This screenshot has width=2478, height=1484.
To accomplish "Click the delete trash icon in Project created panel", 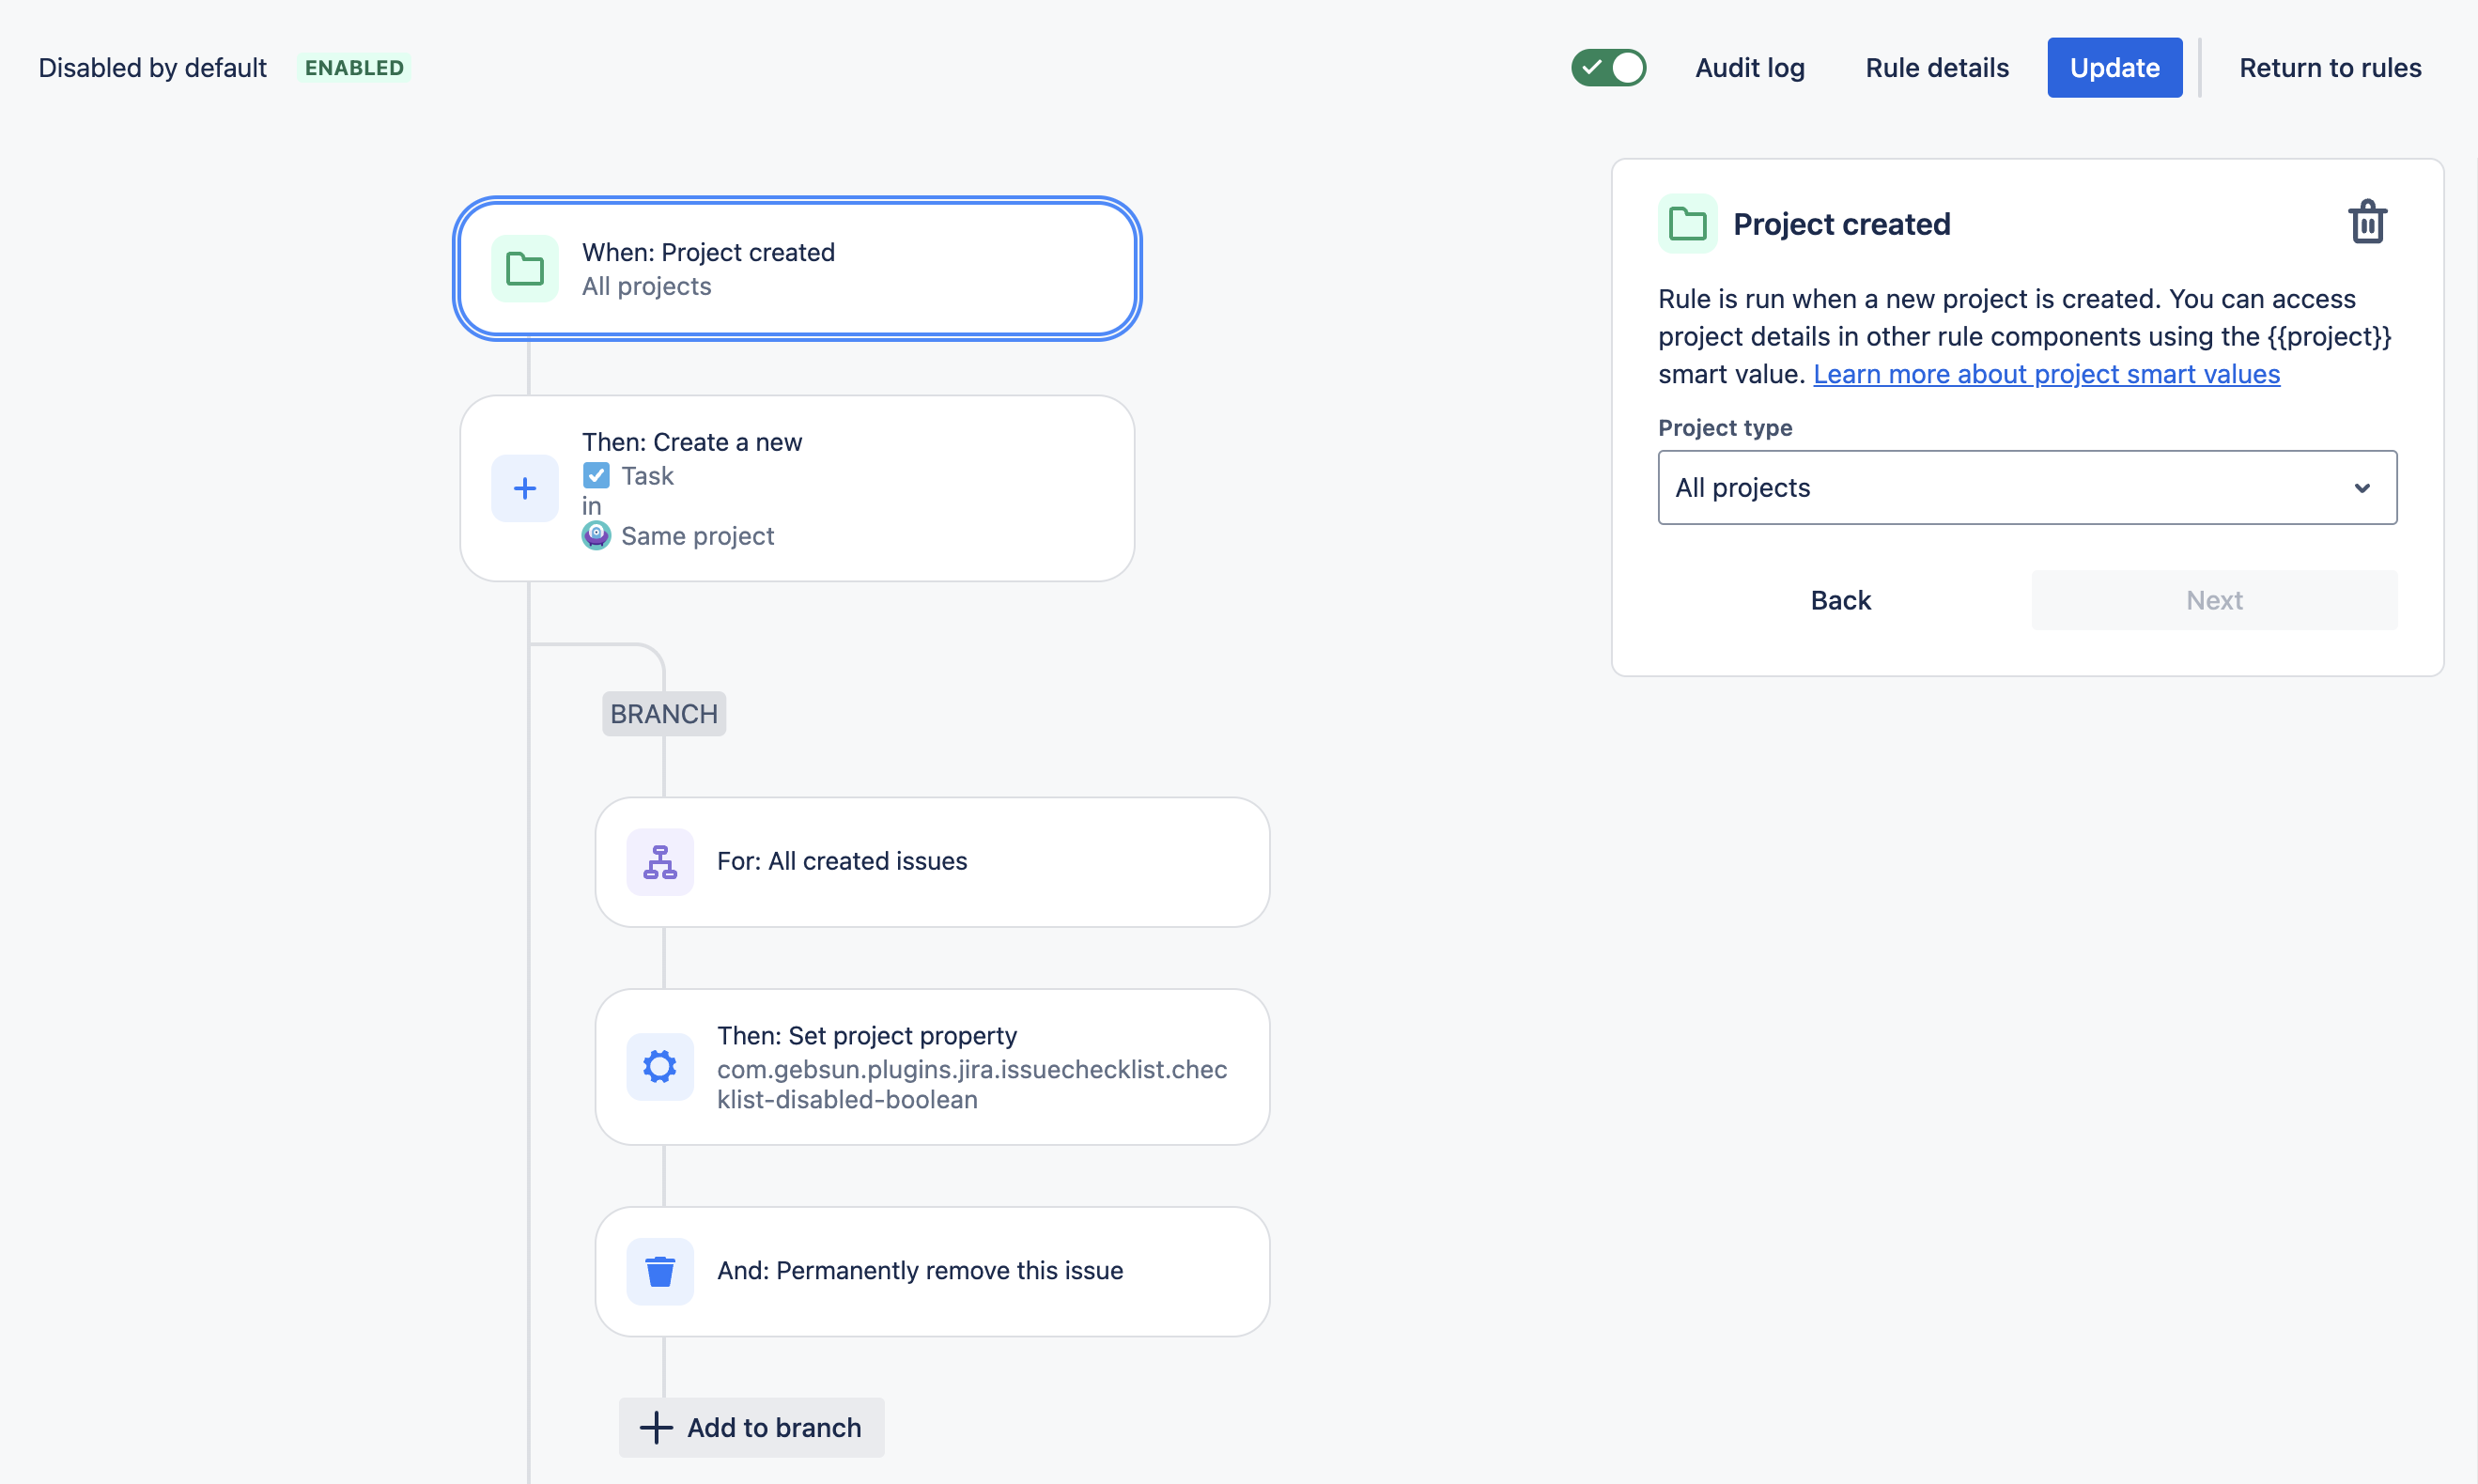I will point(2367,221).
